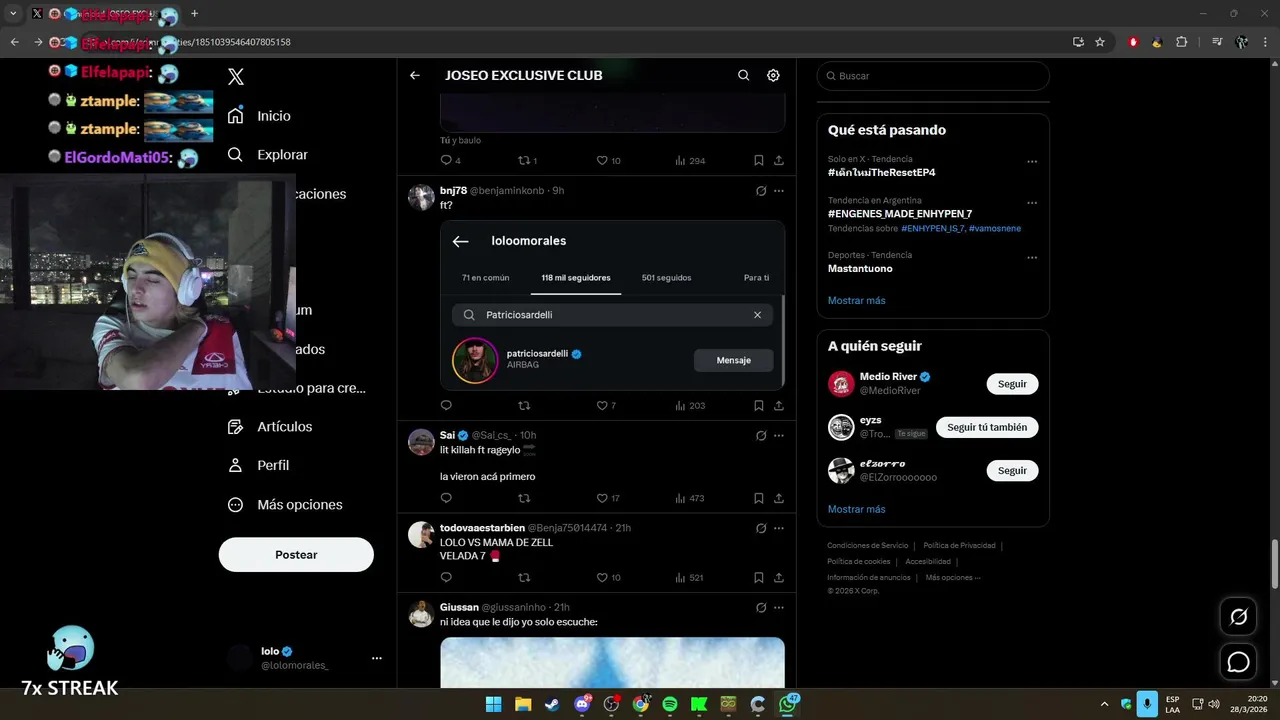
Task: Open Grok floating button
Action: pyautogui.click(x=1239, y=617)
